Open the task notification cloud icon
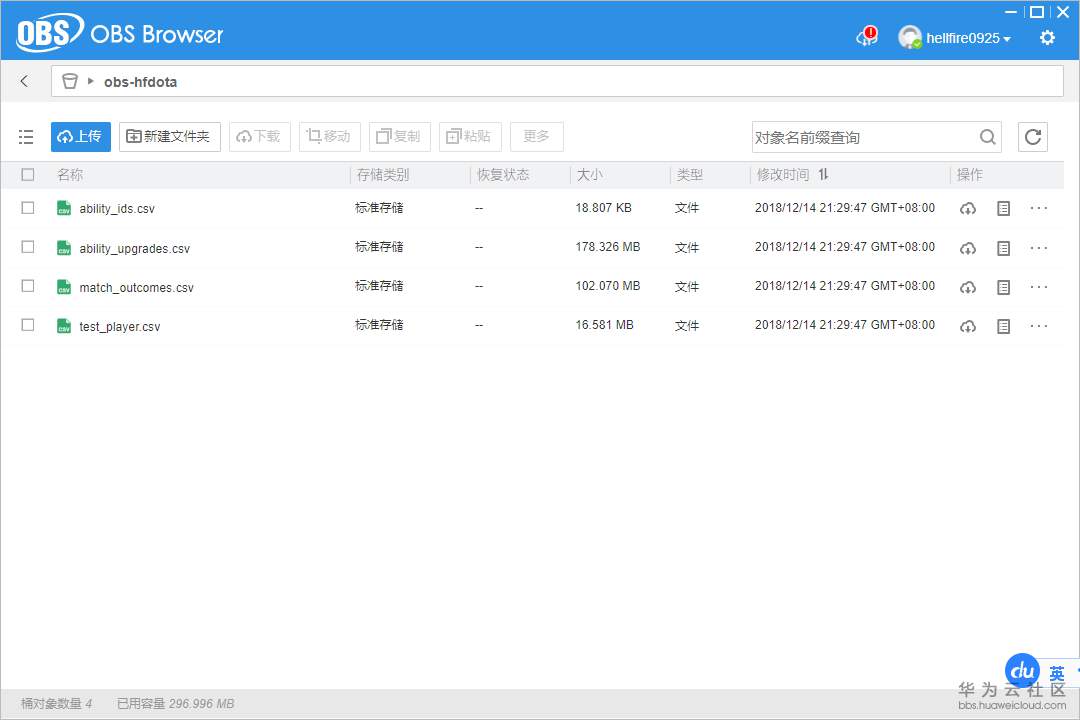The height and width of the screenshot is (720, 1080). pyautogui.click(x=866, y=37)
